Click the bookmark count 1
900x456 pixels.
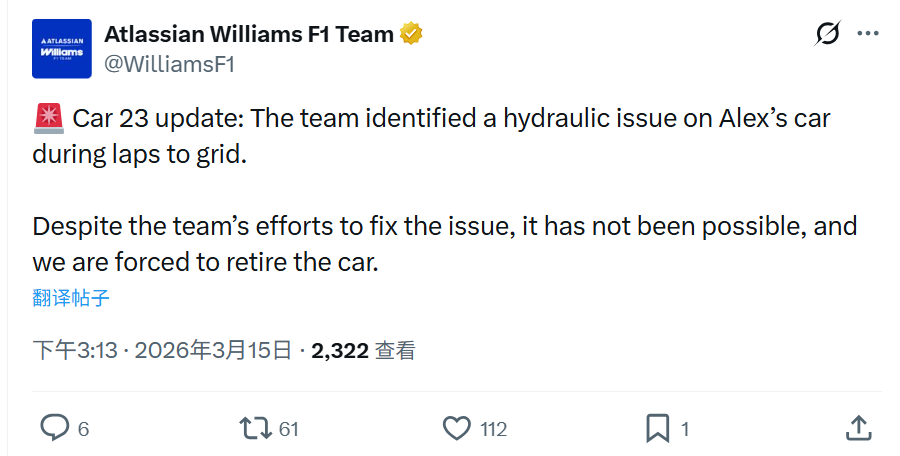685,429
